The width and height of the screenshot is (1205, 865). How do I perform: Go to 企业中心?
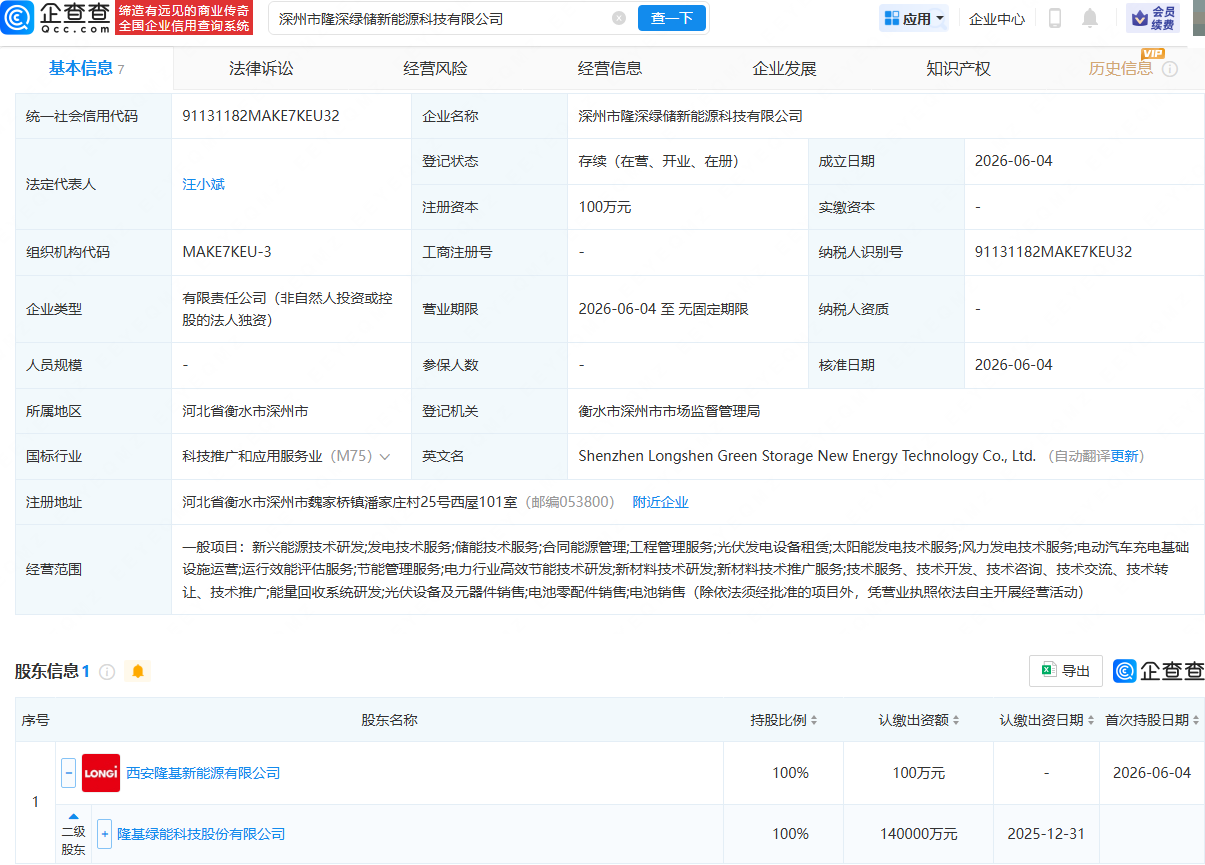[x=997, y=18]
